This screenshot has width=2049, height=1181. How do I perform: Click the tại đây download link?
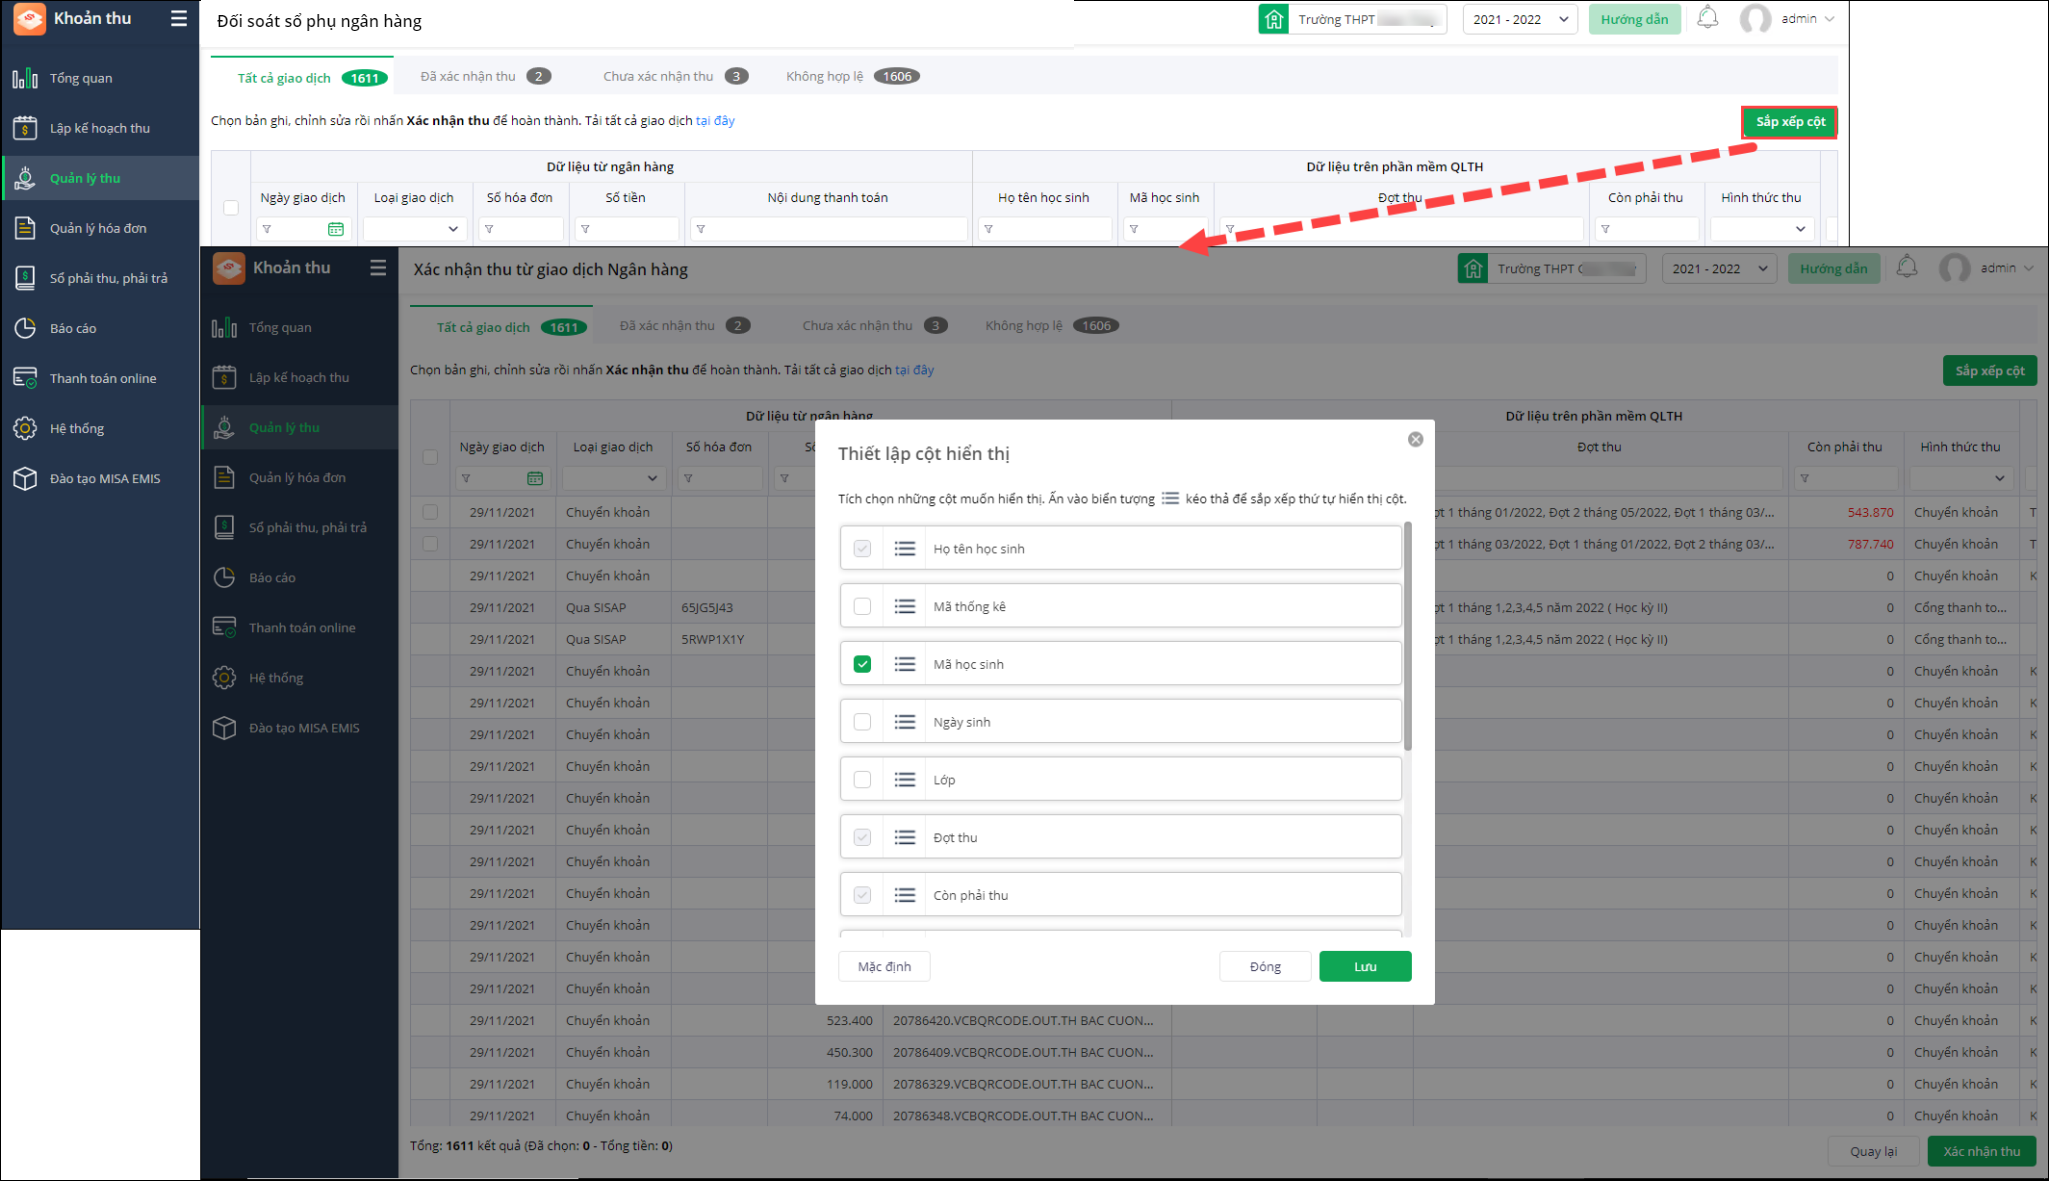click(715, 120)
